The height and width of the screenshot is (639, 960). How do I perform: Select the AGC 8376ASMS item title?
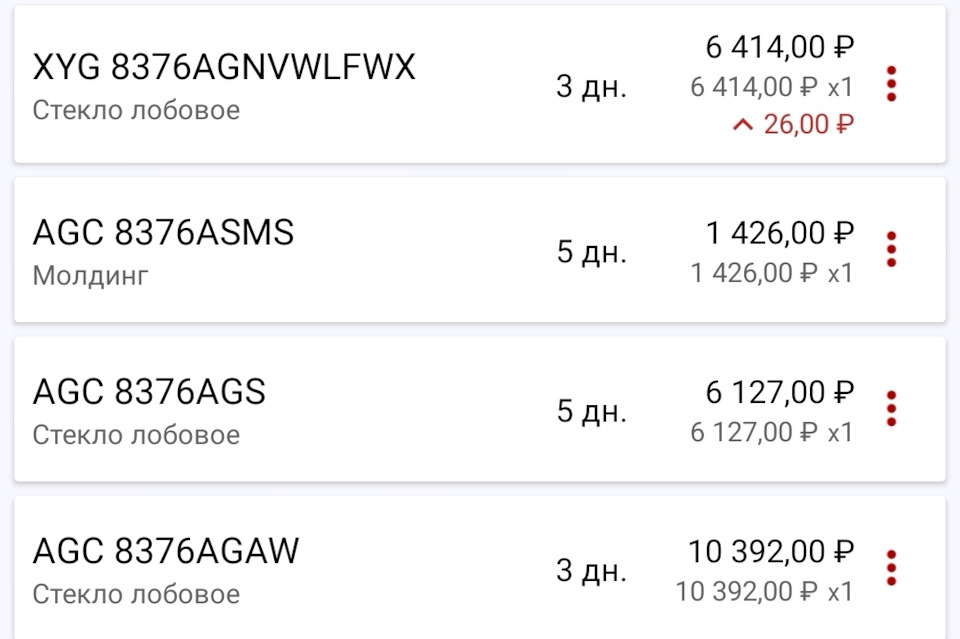pos(163,233)
